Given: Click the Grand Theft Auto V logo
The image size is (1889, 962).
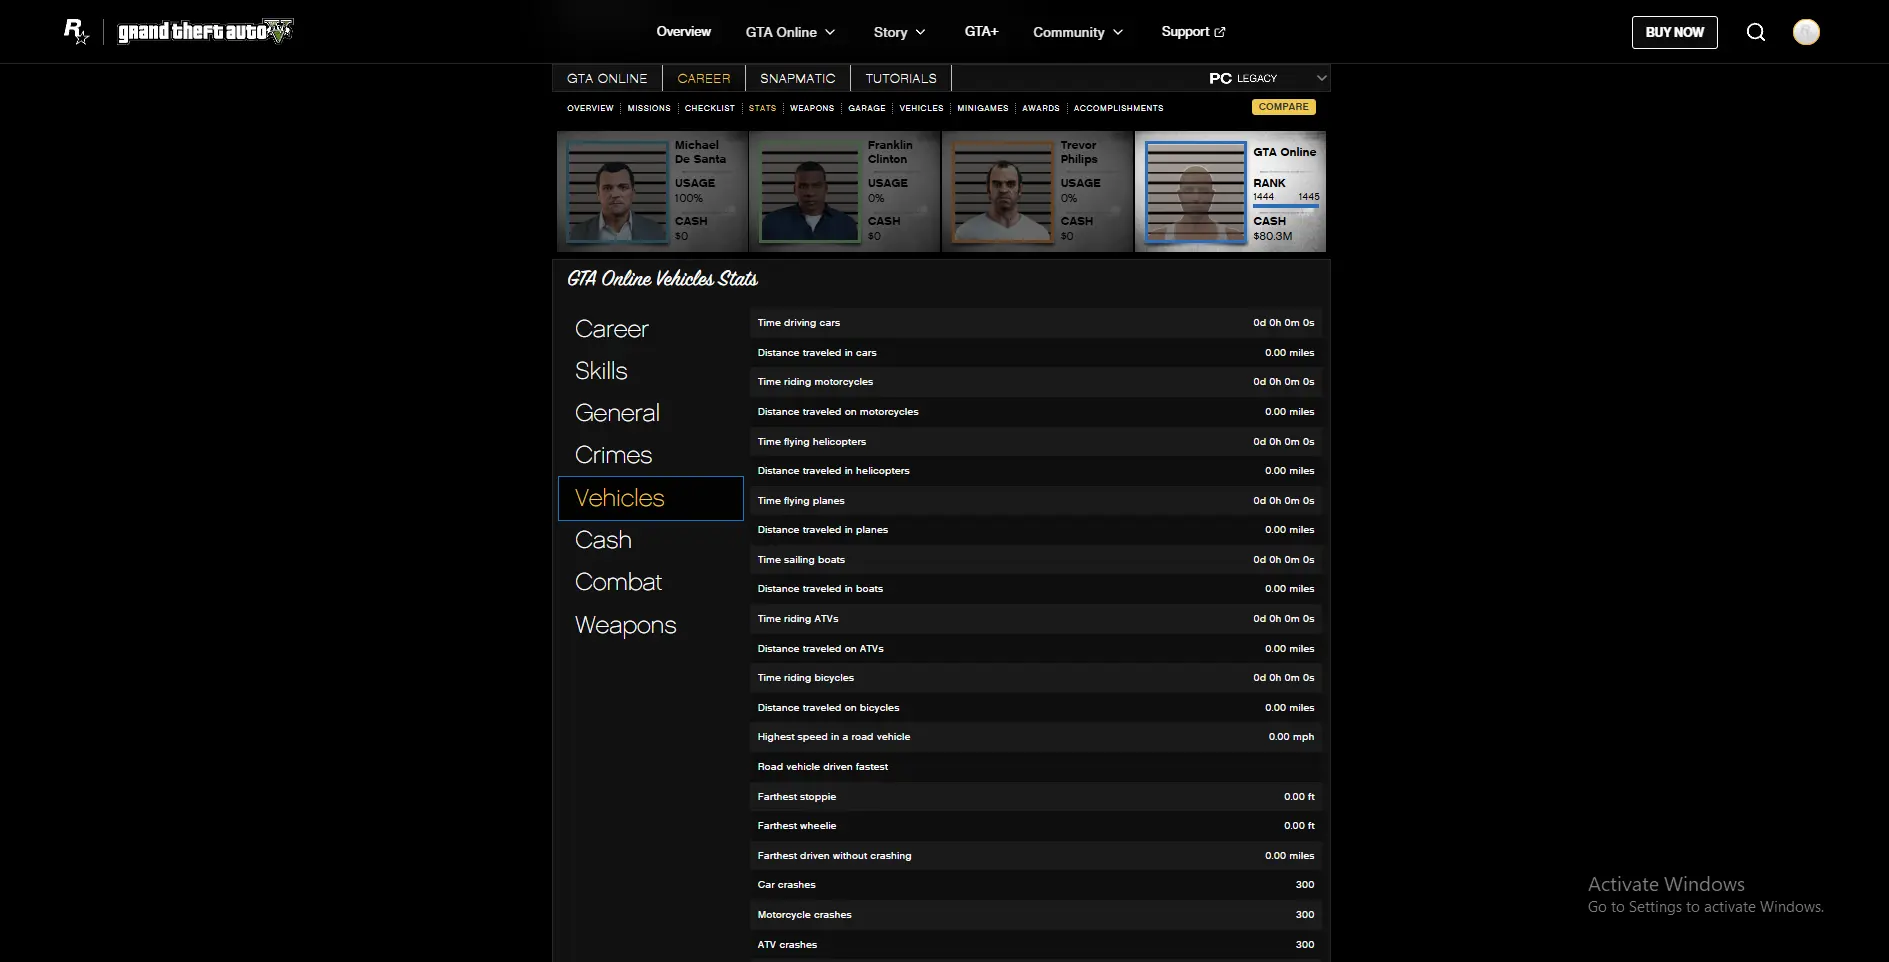Looking at the screenshot, I should click(x=205, y=32).
